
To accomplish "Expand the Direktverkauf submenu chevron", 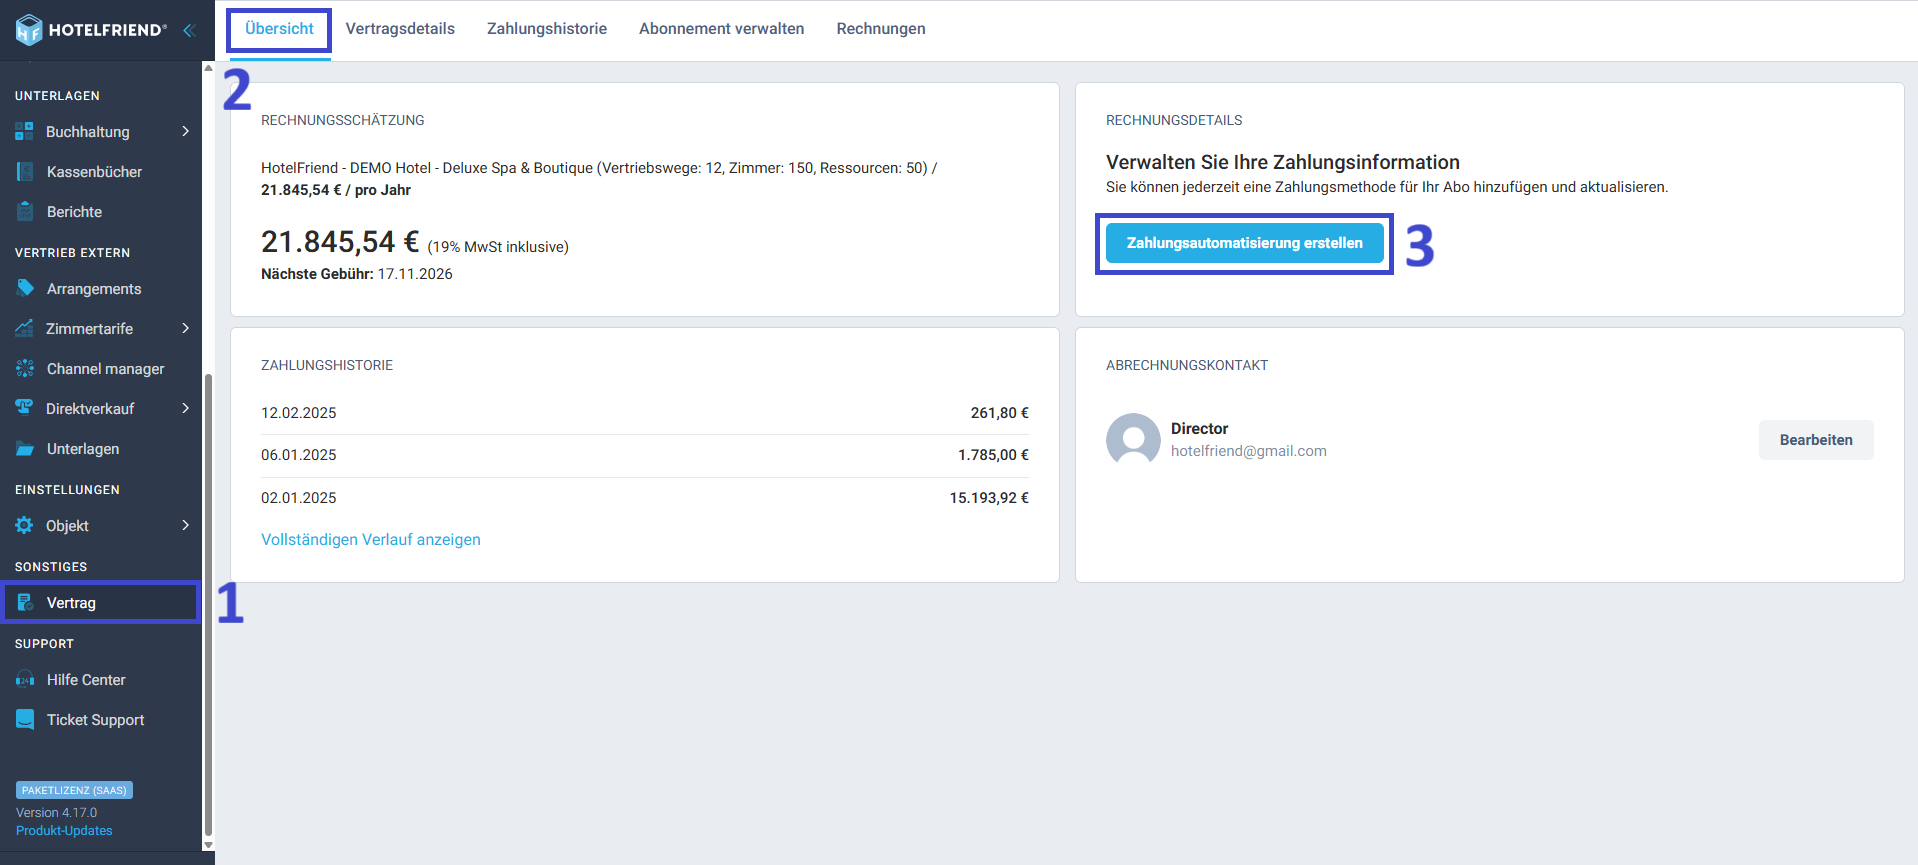I will pyautogui.click(x=186, y=408).
